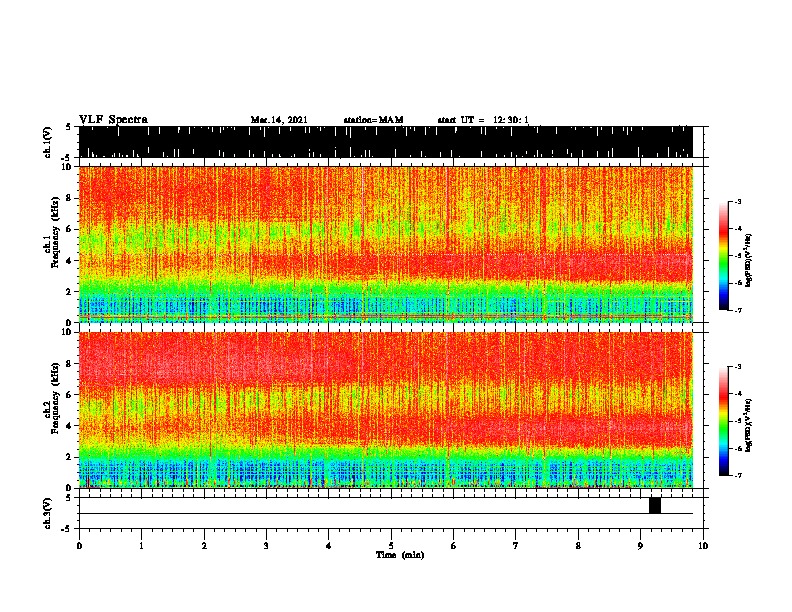Click the ch.1 black waveform panel
792x612 pixels.
385,142
